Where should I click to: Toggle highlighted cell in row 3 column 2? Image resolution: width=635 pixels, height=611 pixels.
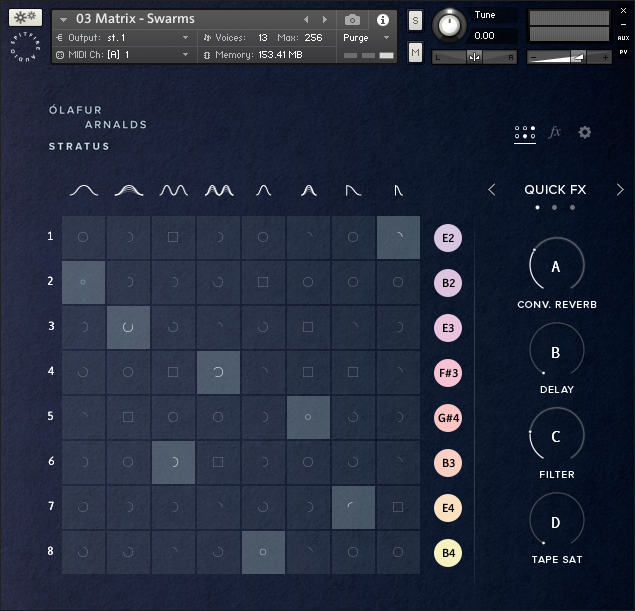[128, 327]
